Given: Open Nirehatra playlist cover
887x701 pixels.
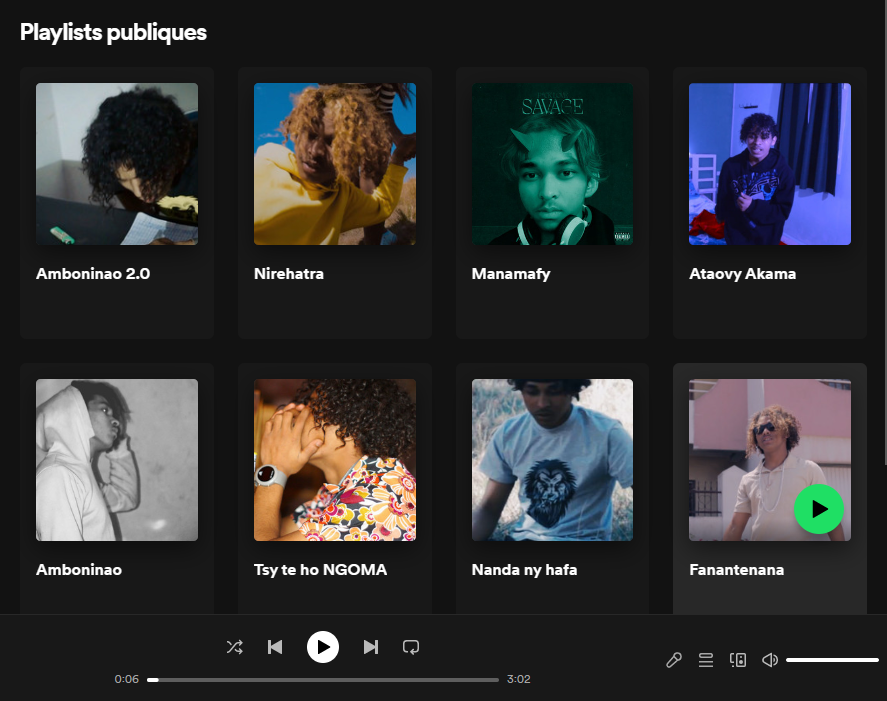Looking at the screenshot, I should [x=335, y=164].
